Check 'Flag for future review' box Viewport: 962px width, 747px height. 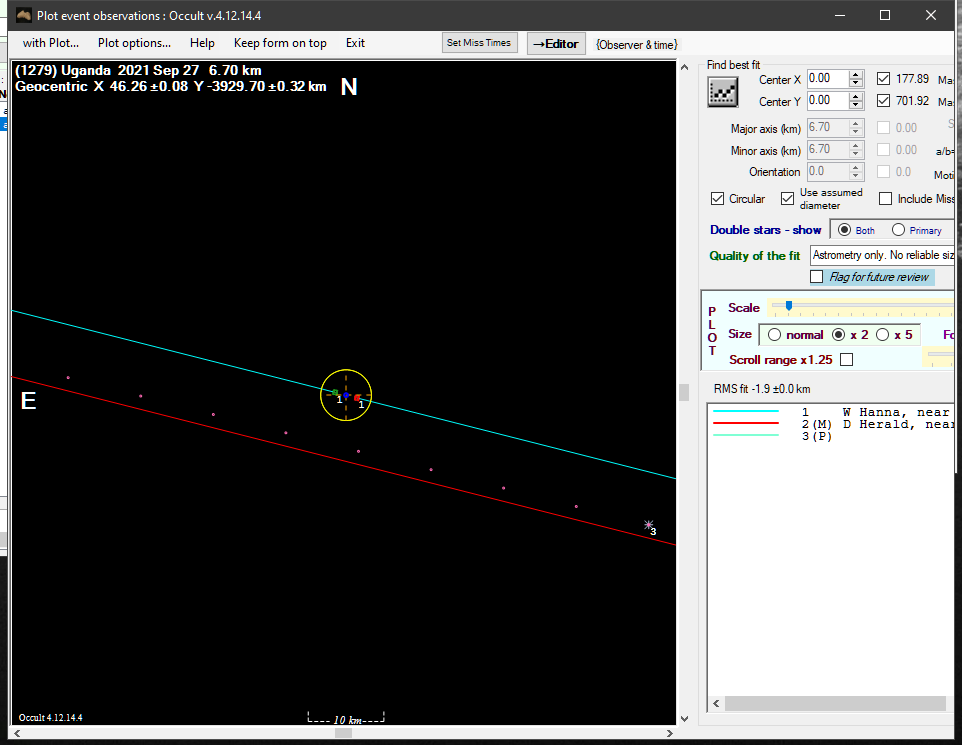click(x=817, y=277)
